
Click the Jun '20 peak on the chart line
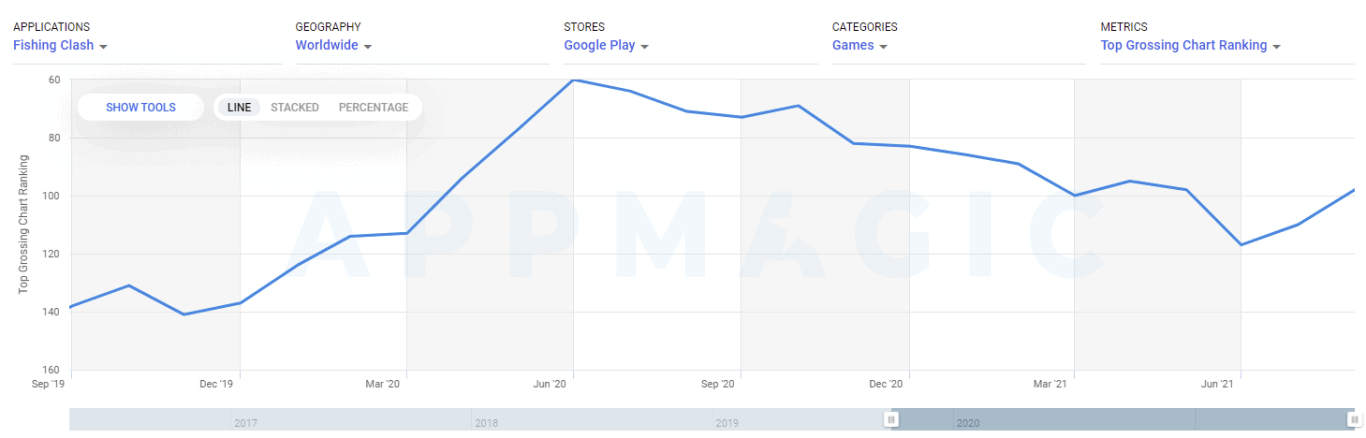pos(574,80)
